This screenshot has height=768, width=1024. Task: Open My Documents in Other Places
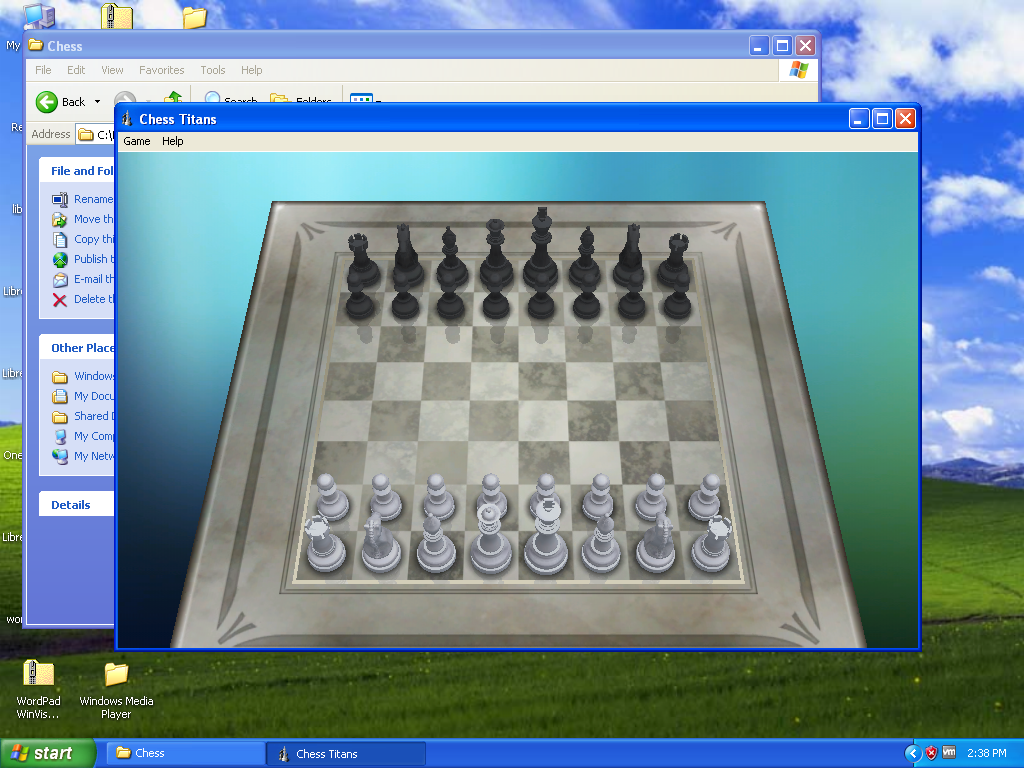coord(93,396)
